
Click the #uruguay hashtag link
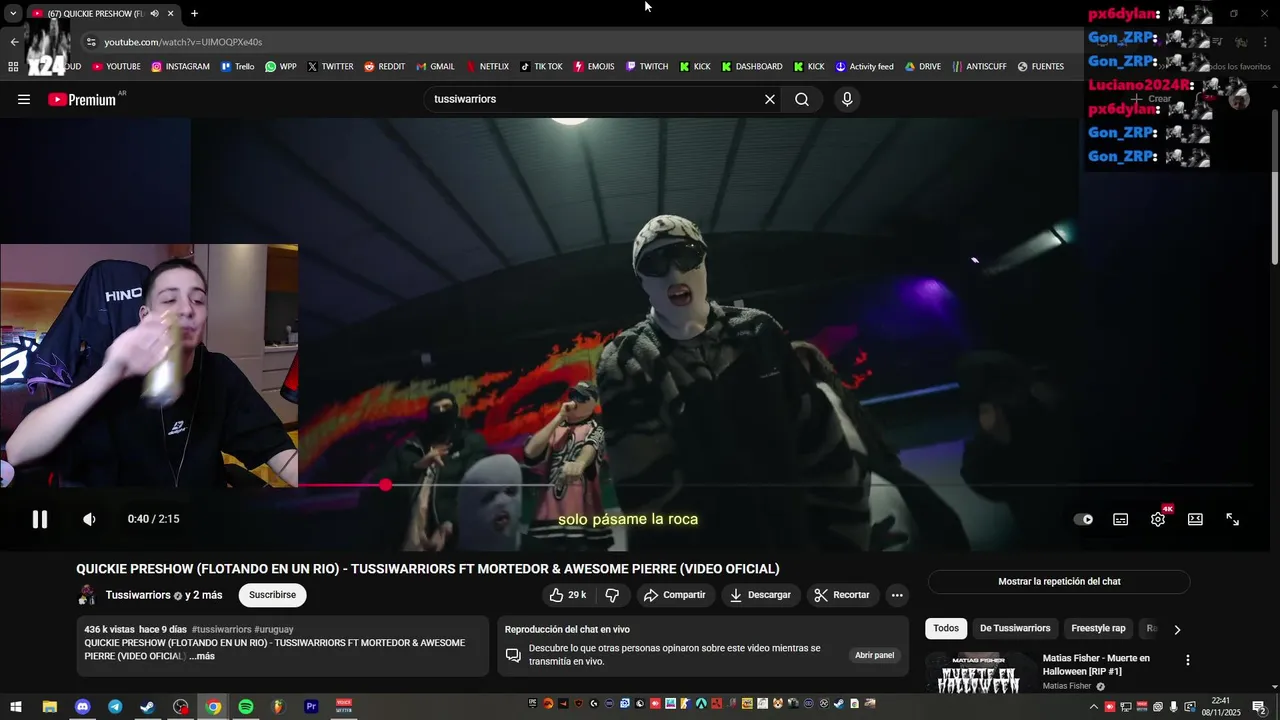[274, 630]
